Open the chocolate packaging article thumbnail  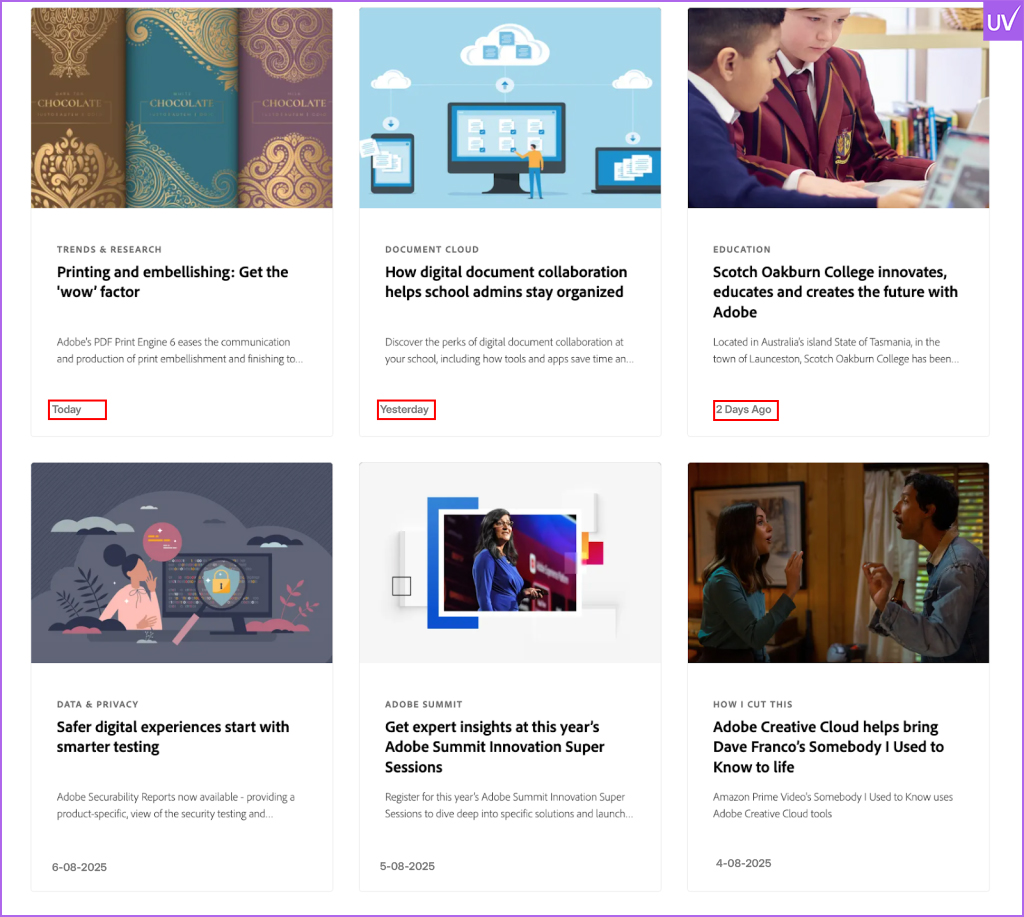point(182,108)
